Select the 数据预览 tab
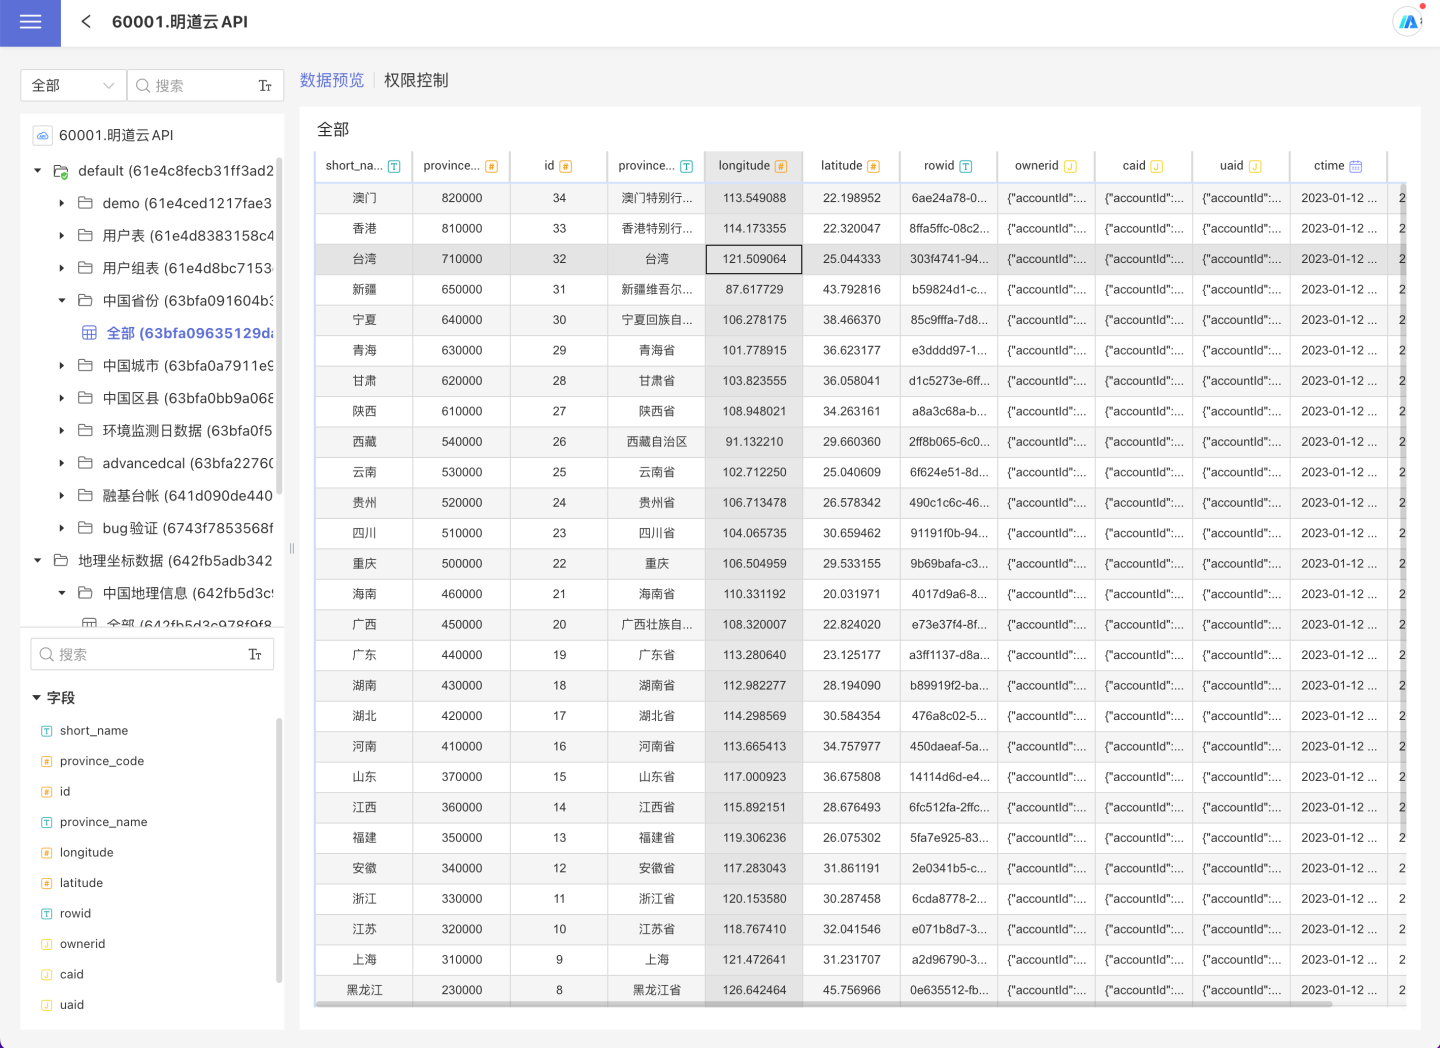Viewport: 1440px width, 1048px height. [332, 81]
